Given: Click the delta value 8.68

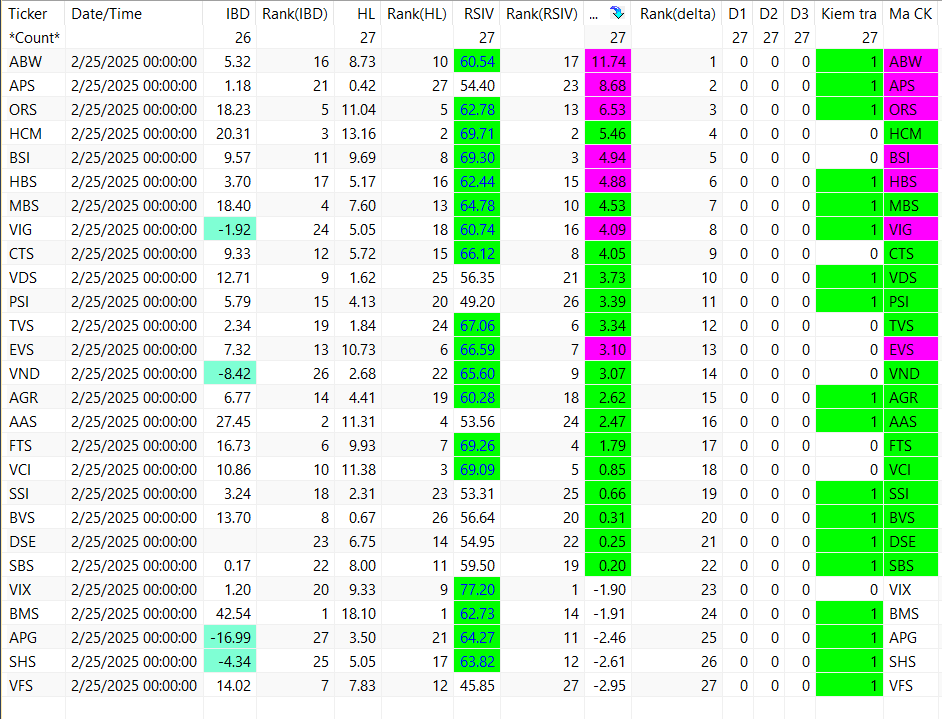Looking at the screenshot, I should (608, 86).
